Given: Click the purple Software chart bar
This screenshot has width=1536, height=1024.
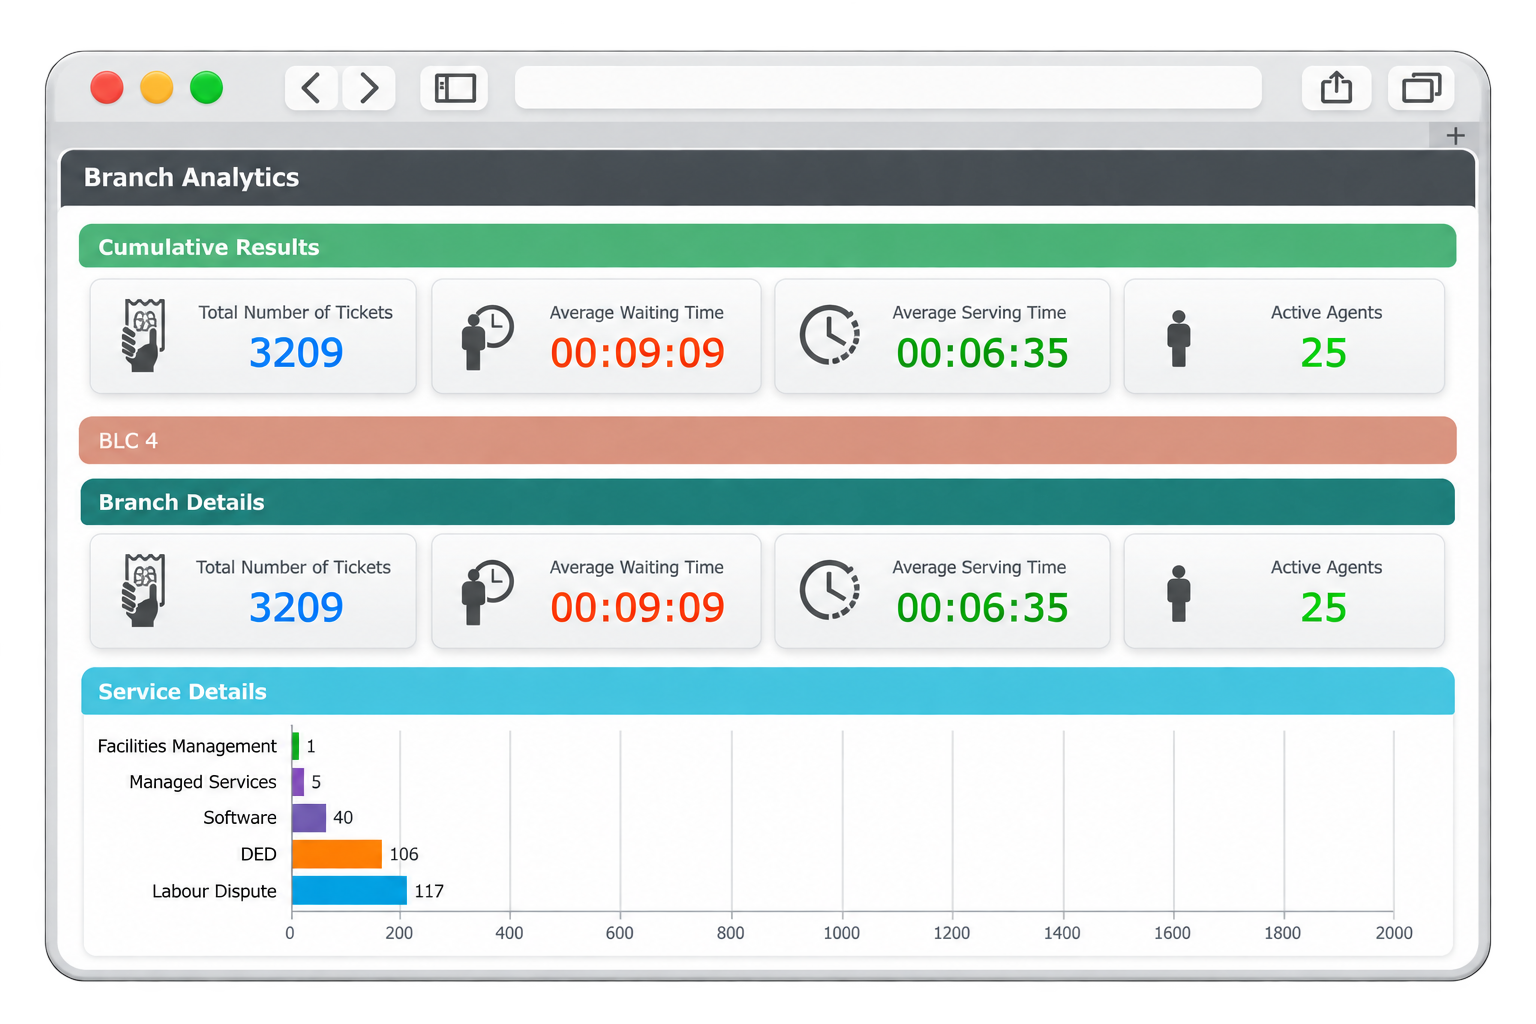Looking at the screenshot, I should tap(309, 817).
